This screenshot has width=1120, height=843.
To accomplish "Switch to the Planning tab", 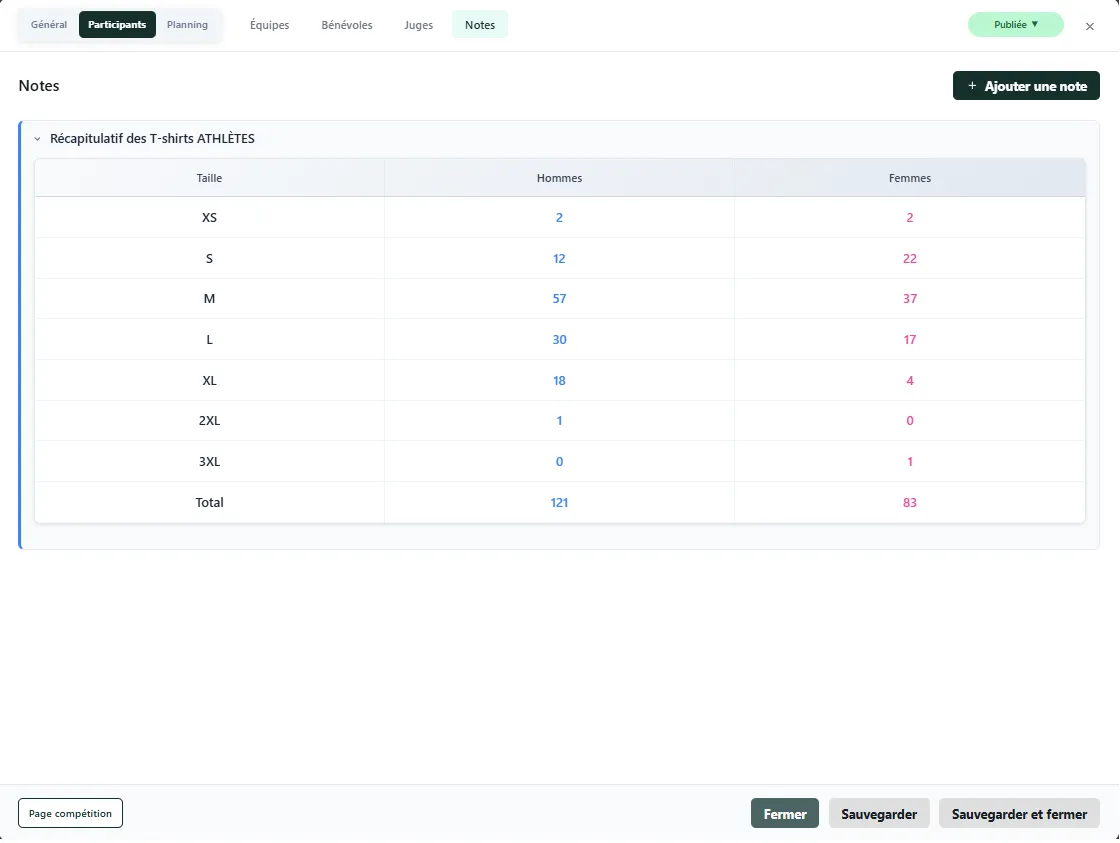I will coord(187,25).
